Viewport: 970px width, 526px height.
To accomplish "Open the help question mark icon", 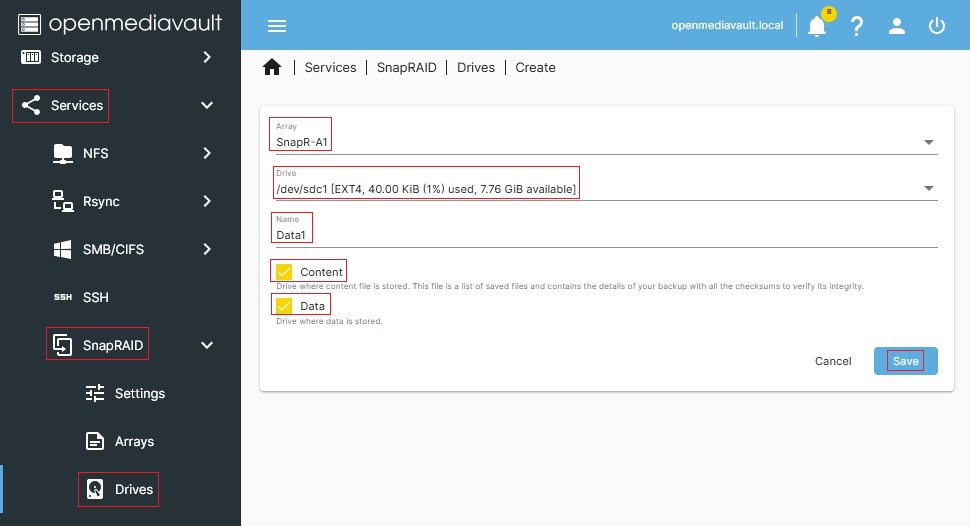I will pos(857,27).
